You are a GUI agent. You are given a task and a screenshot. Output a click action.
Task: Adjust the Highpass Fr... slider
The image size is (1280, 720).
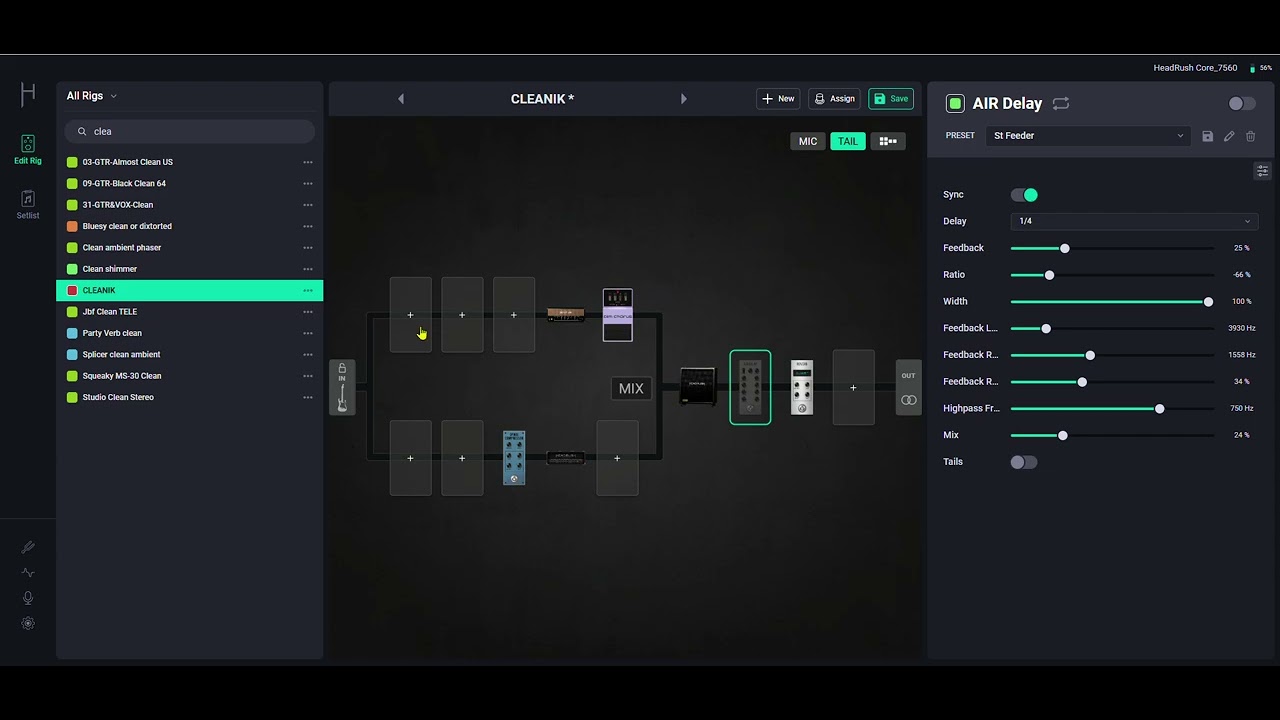click(1112, 409)
